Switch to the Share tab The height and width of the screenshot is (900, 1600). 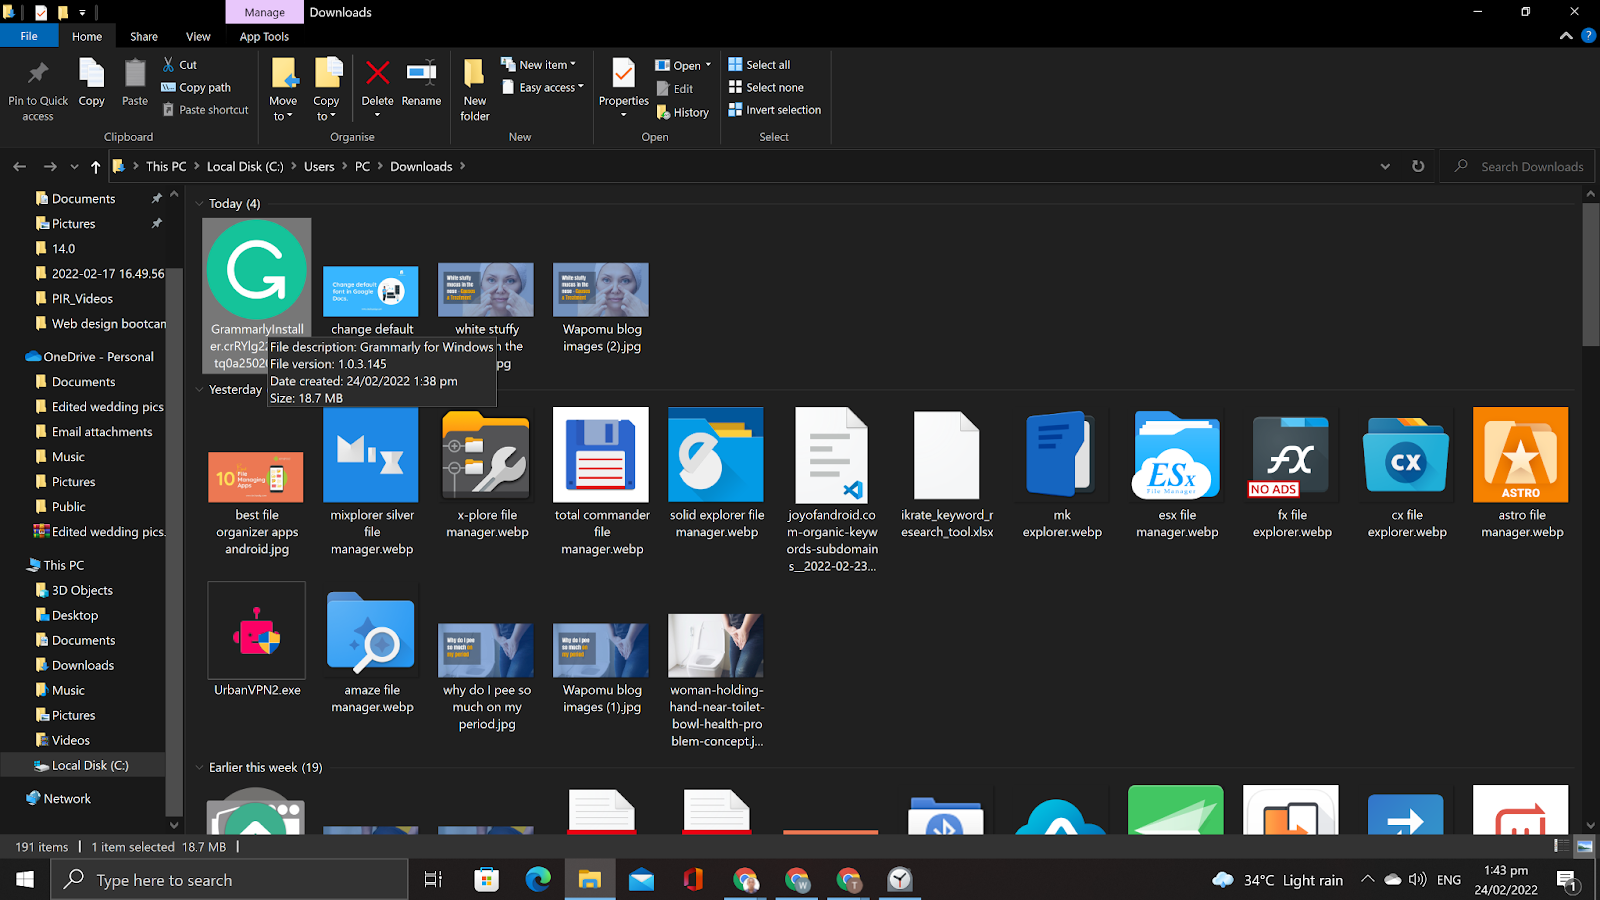pyautogui.click(x=144, y=37)
